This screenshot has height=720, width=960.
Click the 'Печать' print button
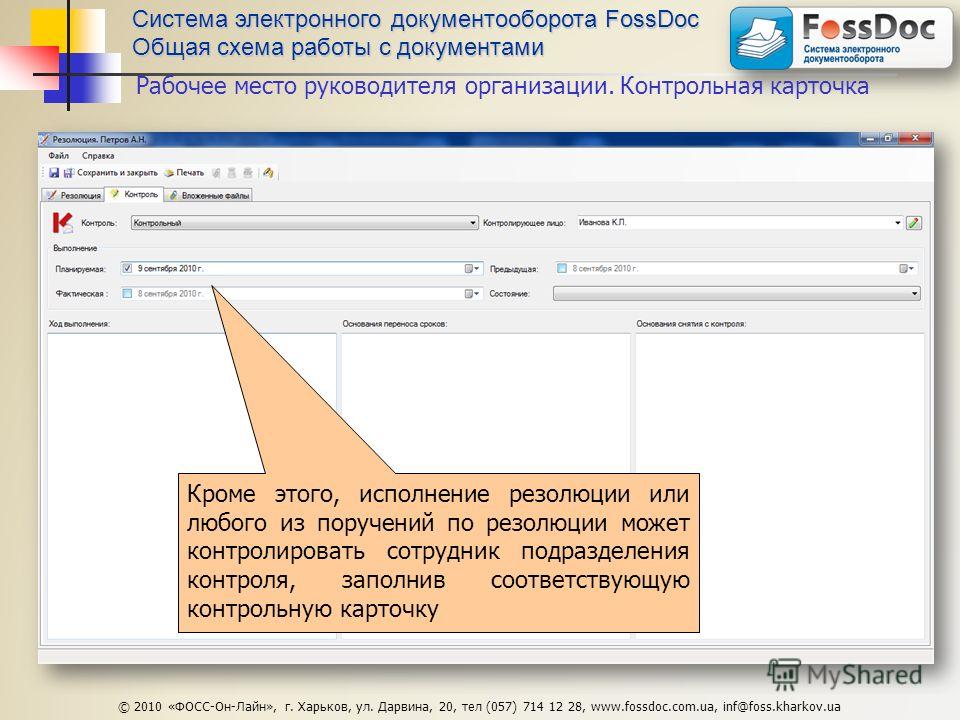coord(184,173)
